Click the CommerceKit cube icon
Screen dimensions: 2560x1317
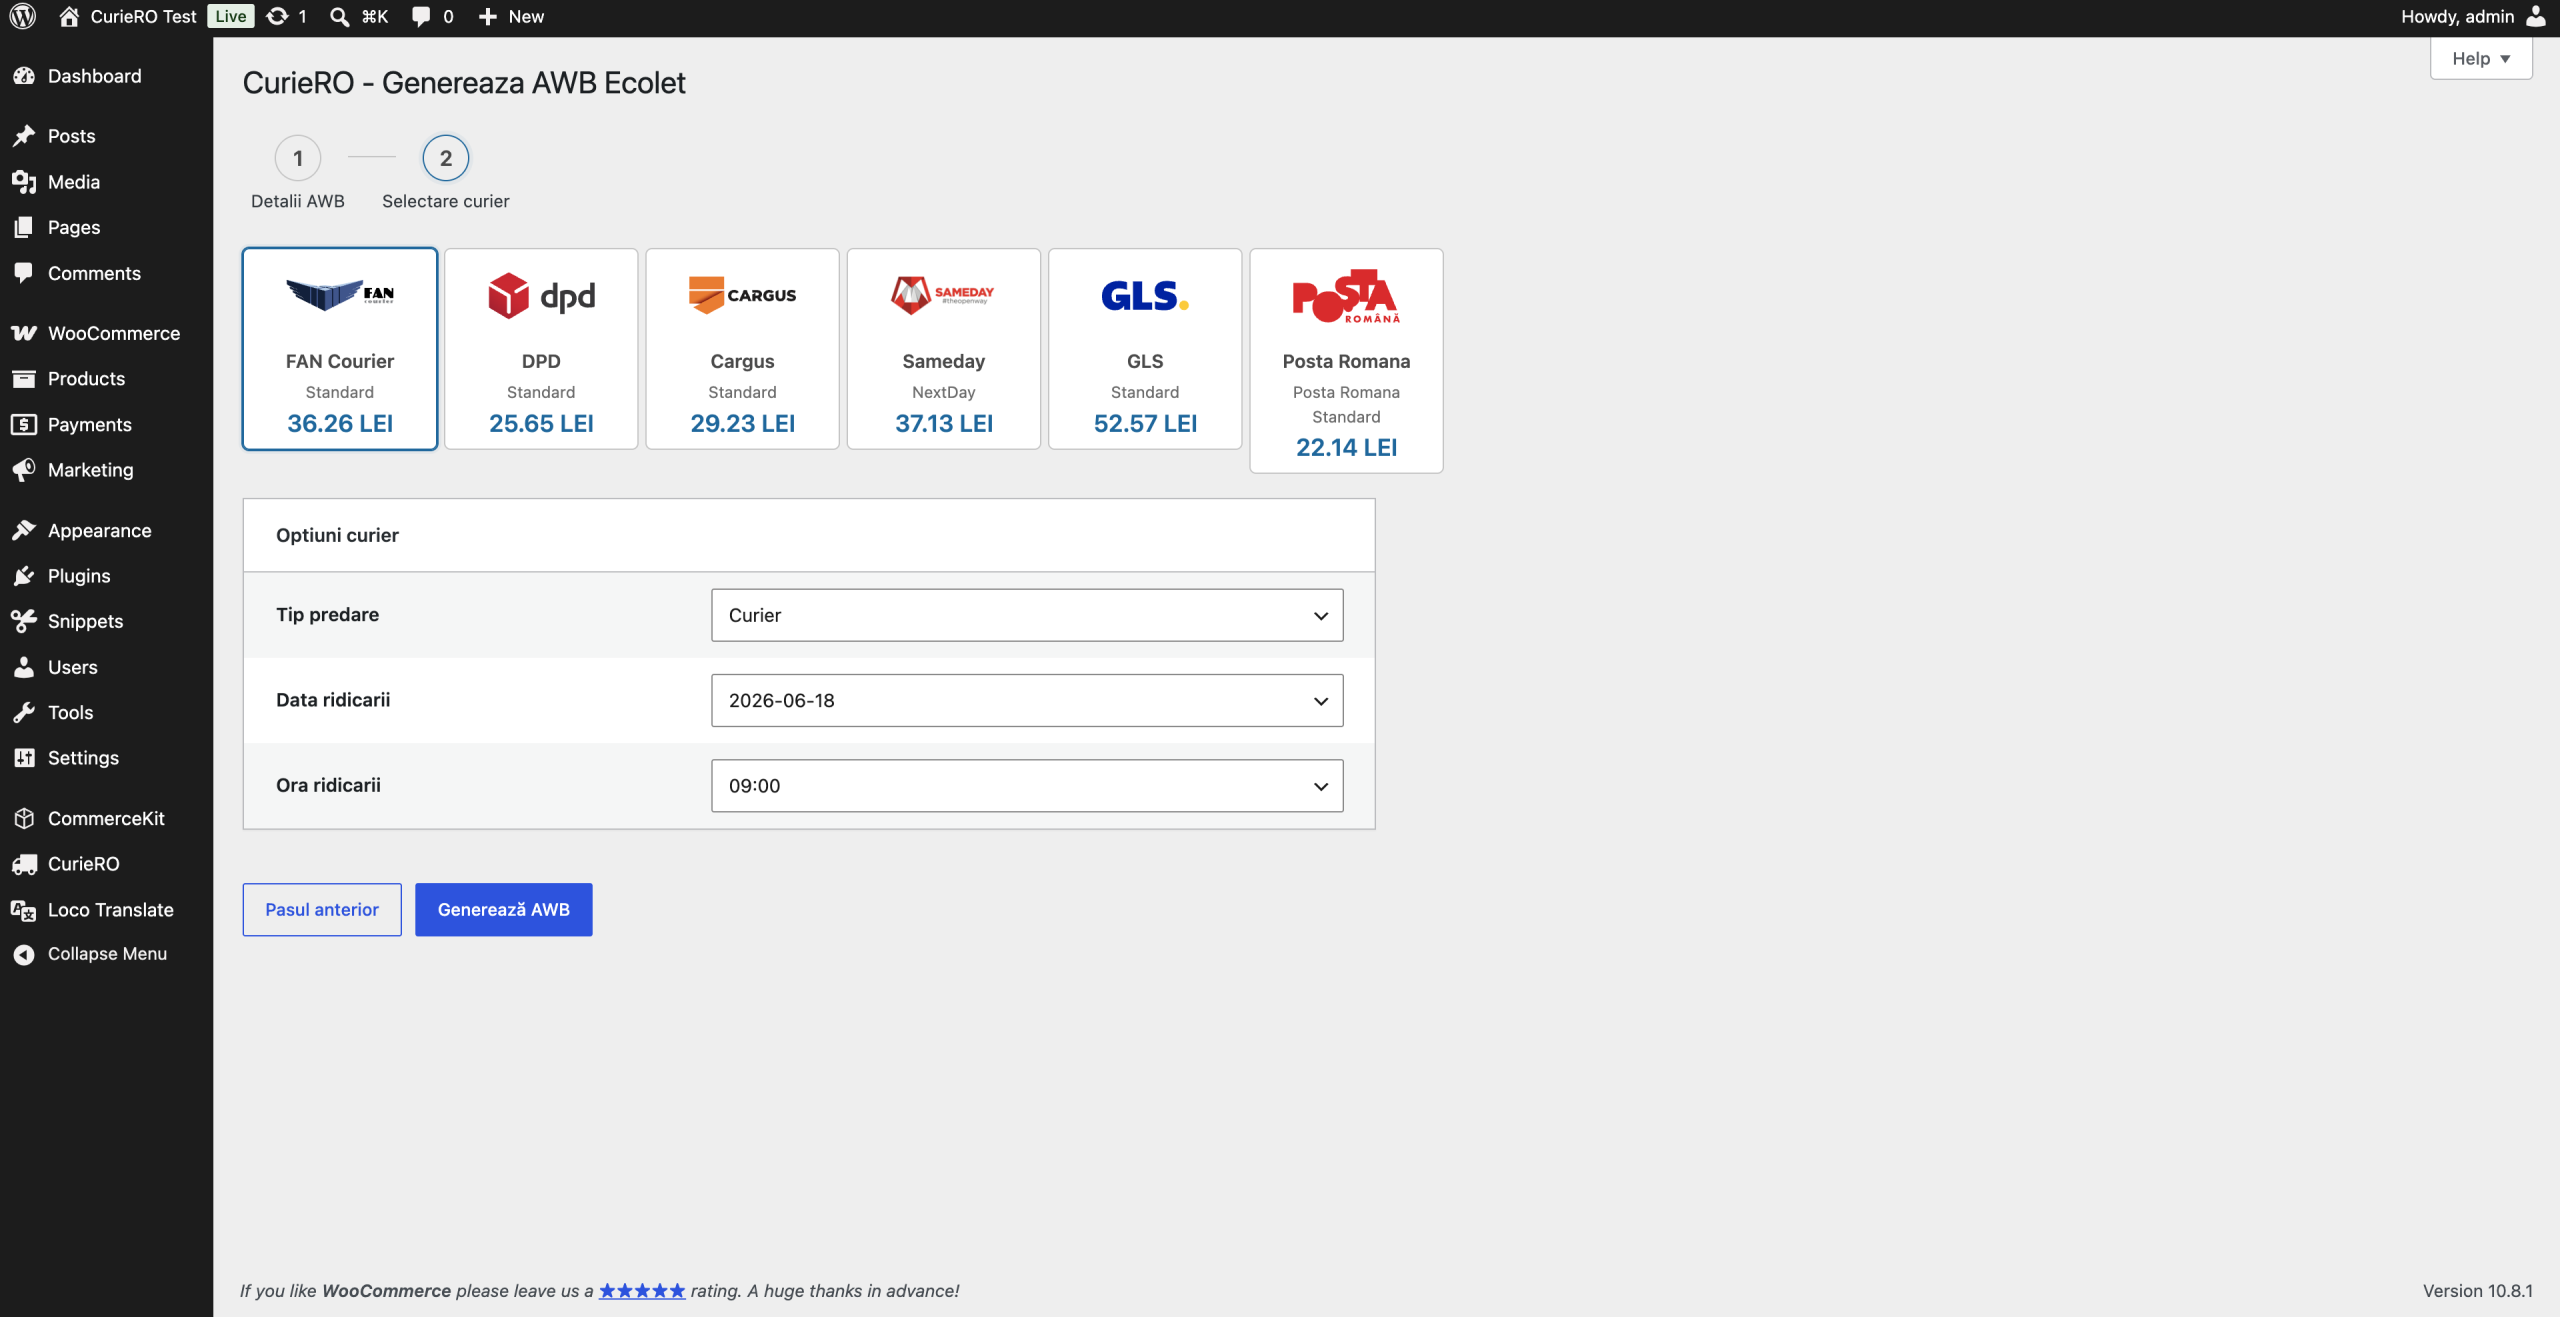24,818
